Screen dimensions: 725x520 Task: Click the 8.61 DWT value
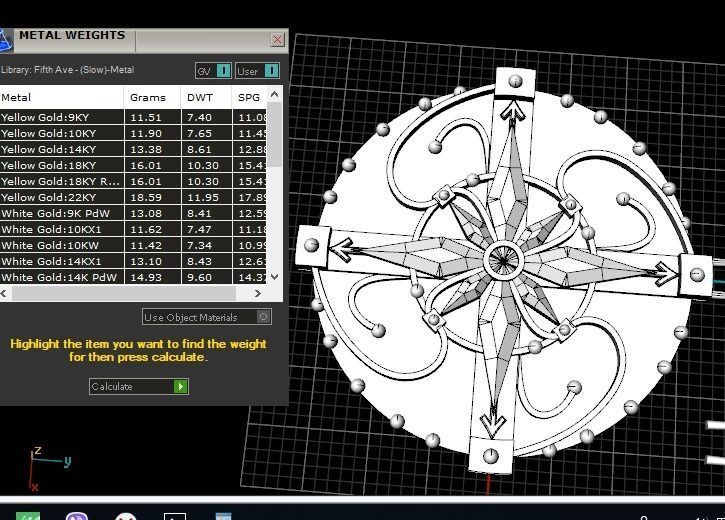click(199, 149)
